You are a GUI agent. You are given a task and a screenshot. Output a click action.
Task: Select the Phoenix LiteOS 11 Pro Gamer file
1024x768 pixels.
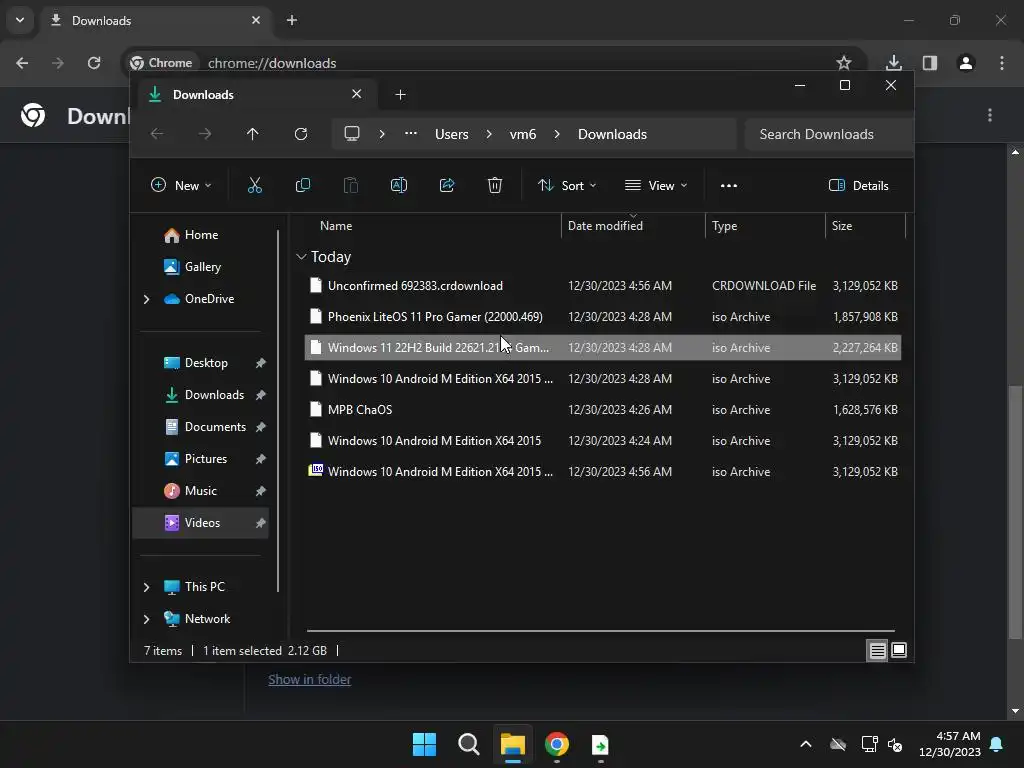pos(603,317)
